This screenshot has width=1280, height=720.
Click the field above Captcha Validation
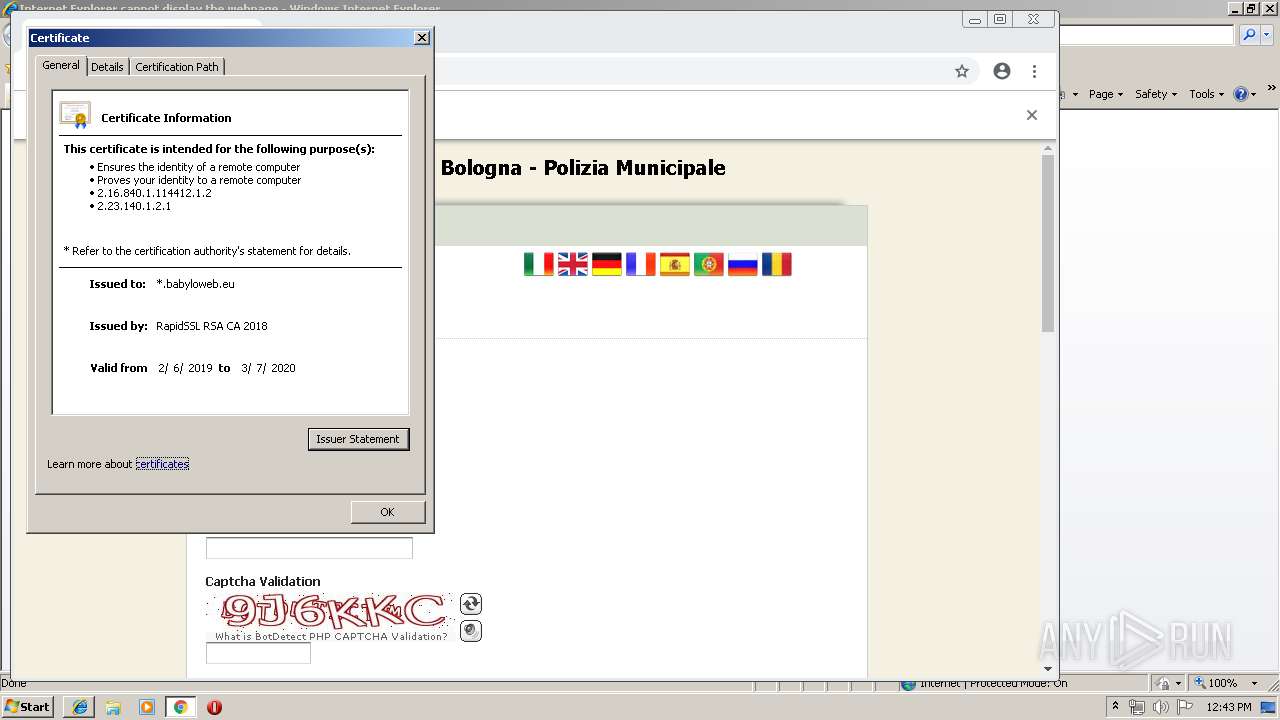pos(309,548)
